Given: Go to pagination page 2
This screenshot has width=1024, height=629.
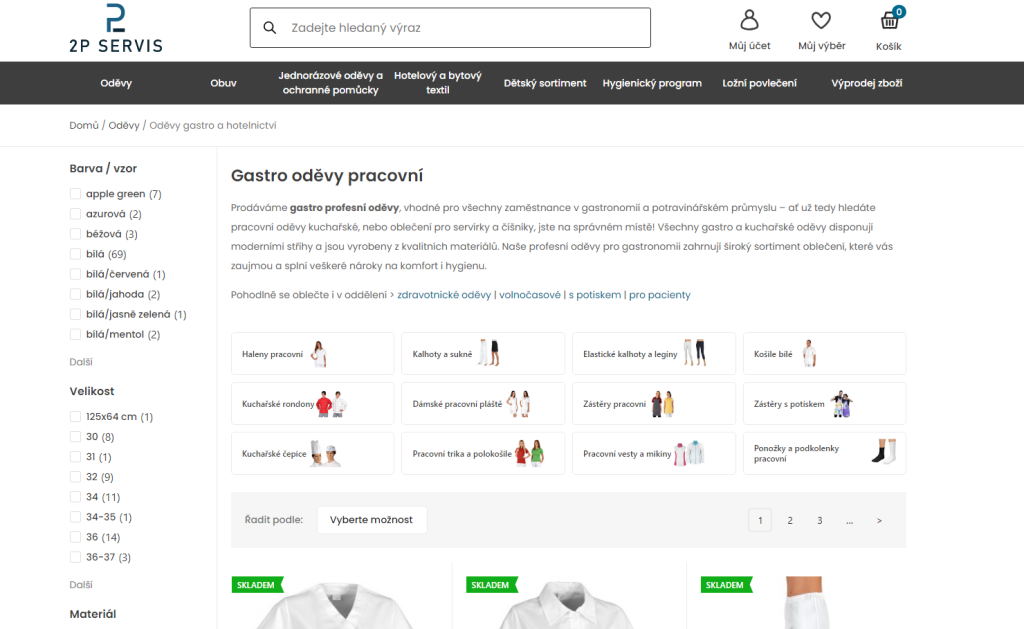Looking at the screenshot, I should pos(790,521).
